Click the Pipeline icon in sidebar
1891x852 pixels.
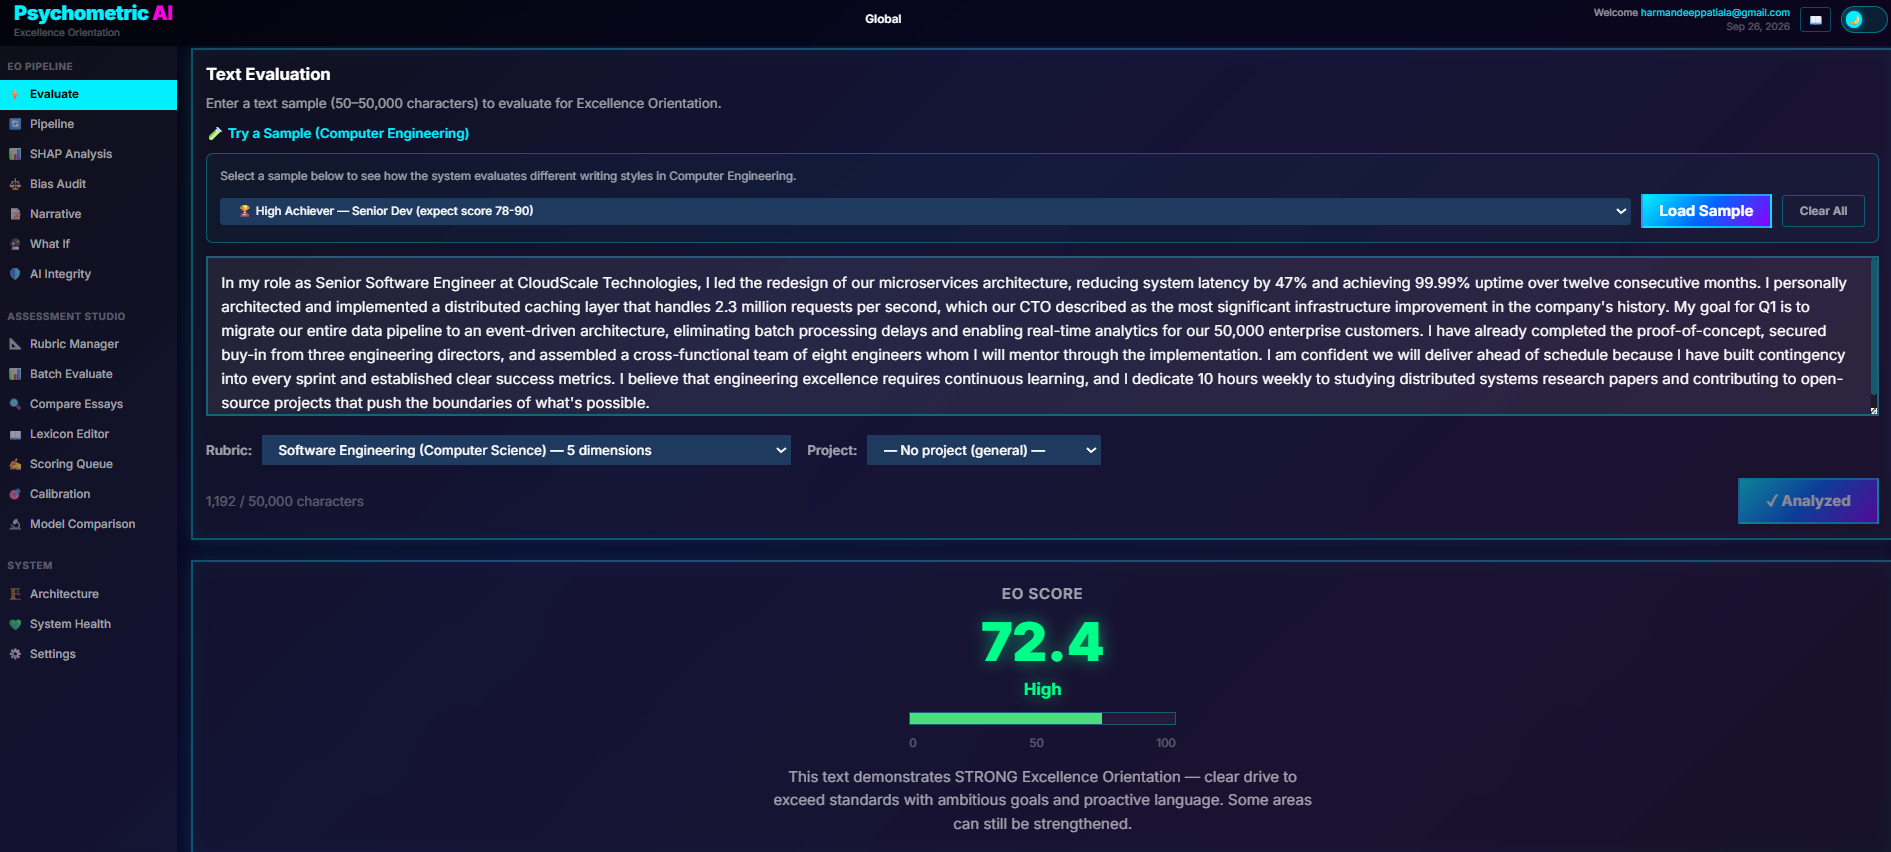pyautogui.click(x=15, y=124)
